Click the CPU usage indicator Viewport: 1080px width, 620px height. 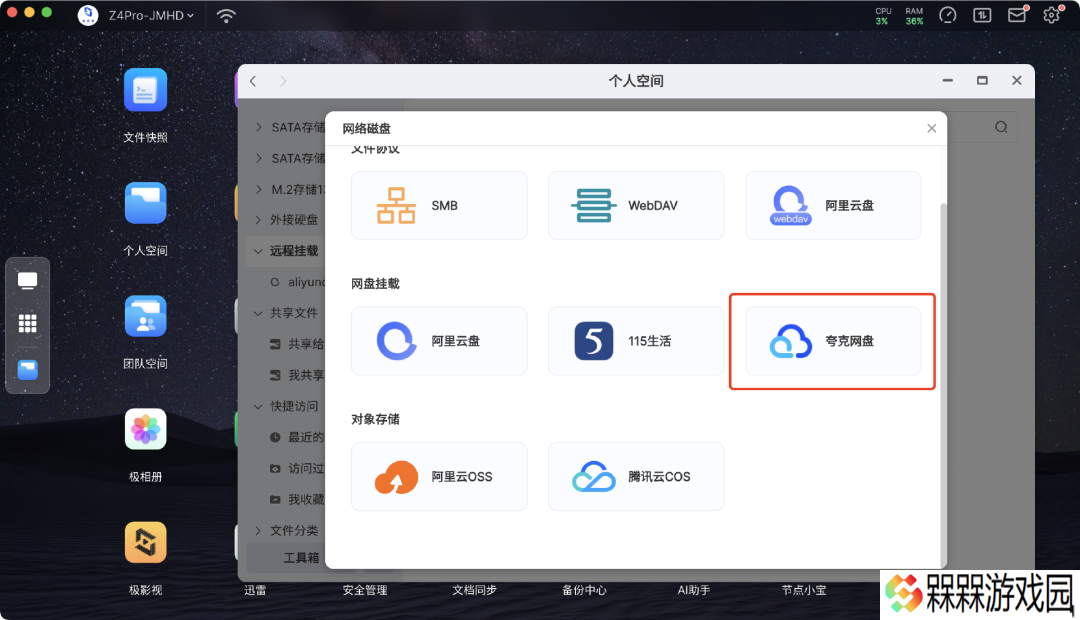(883, 16)
